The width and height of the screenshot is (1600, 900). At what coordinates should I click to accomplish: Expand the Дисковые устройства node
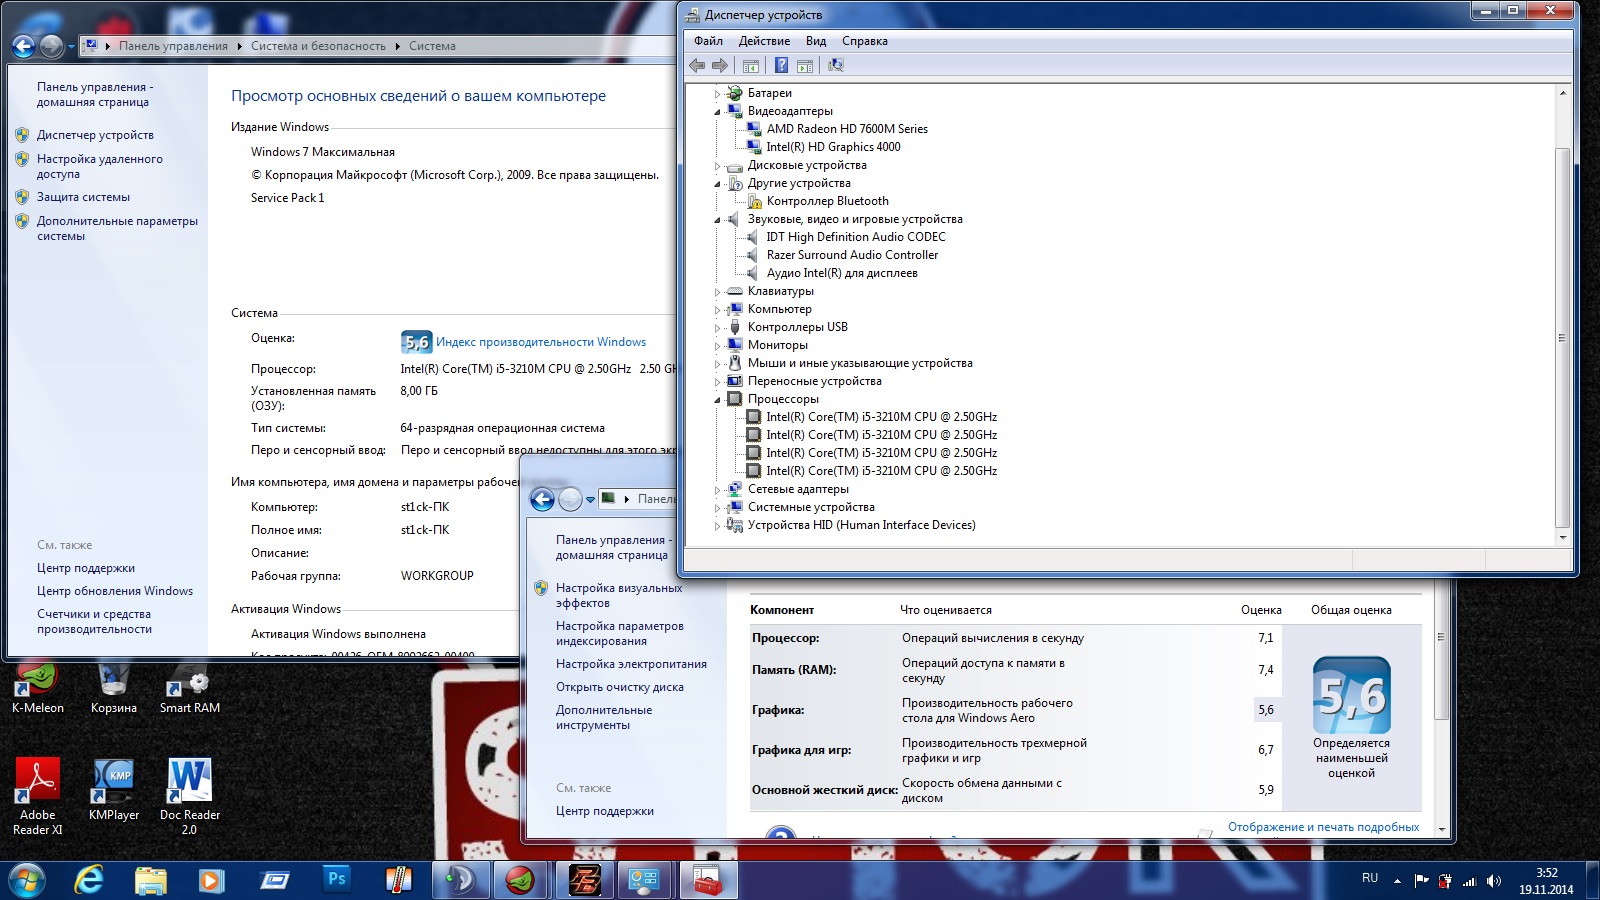click(717, 166)
